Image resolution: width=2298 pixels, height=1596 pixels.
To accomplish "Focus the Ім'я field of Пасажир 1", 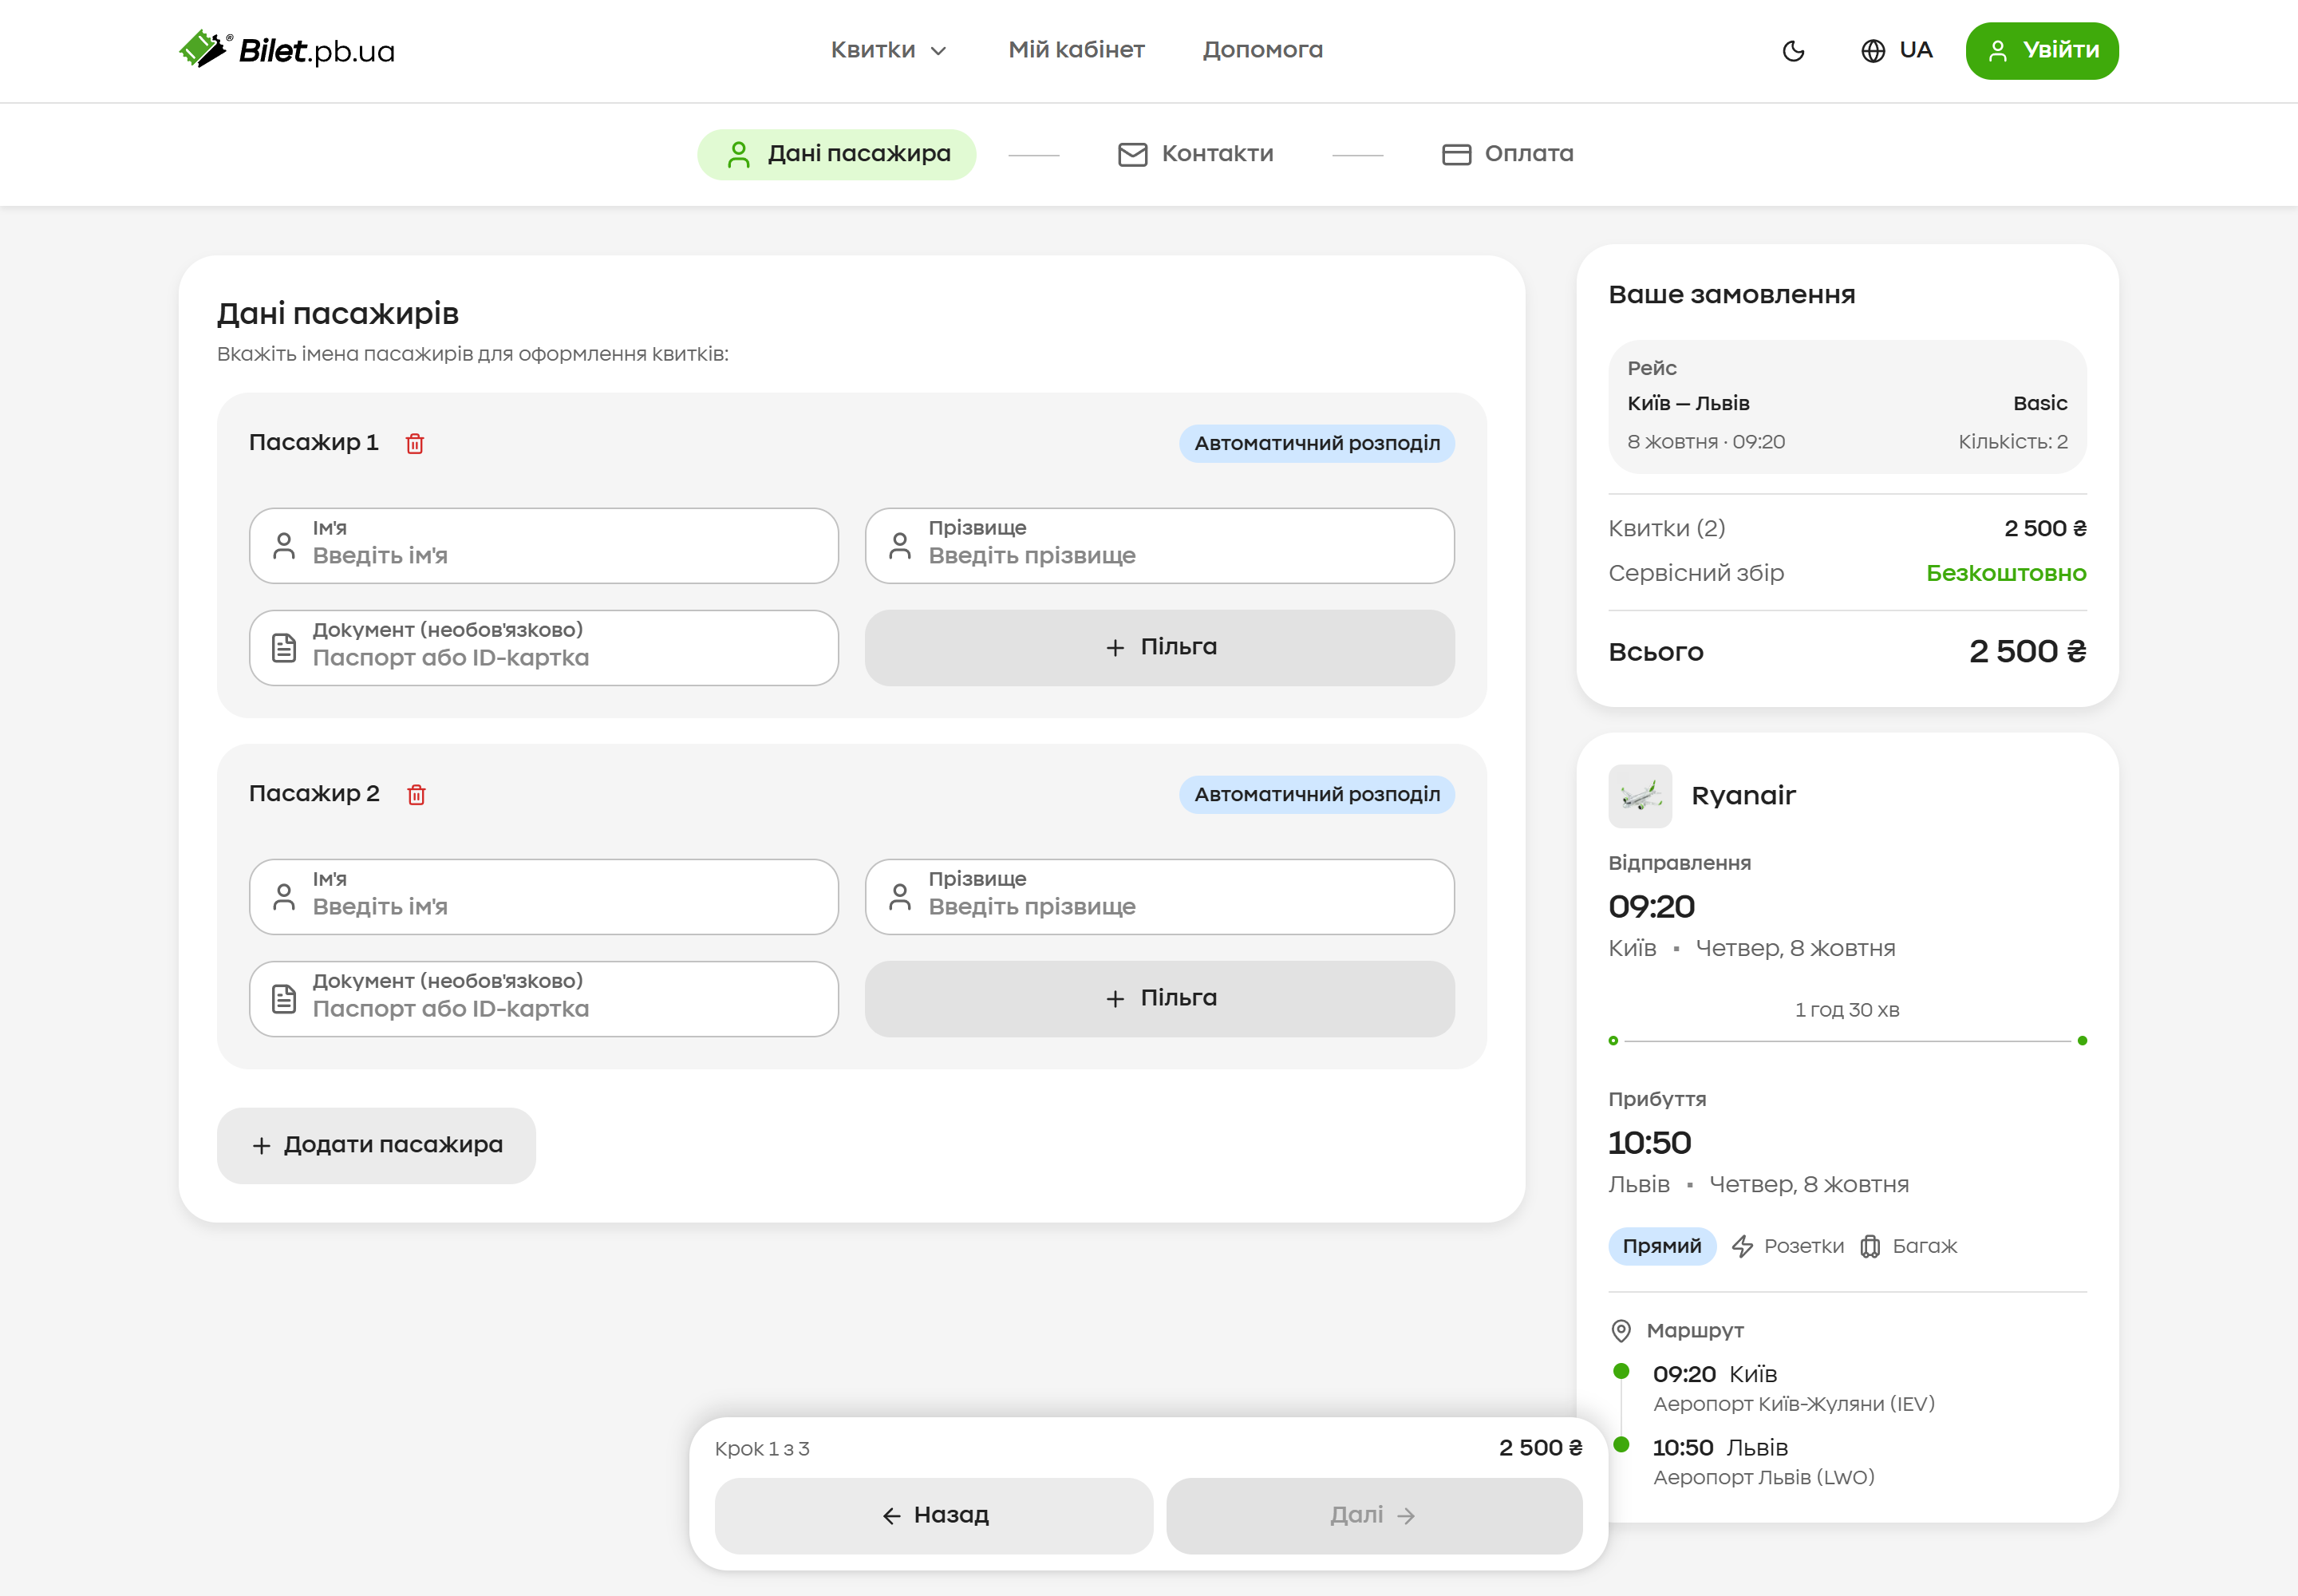I will point(543,545).
